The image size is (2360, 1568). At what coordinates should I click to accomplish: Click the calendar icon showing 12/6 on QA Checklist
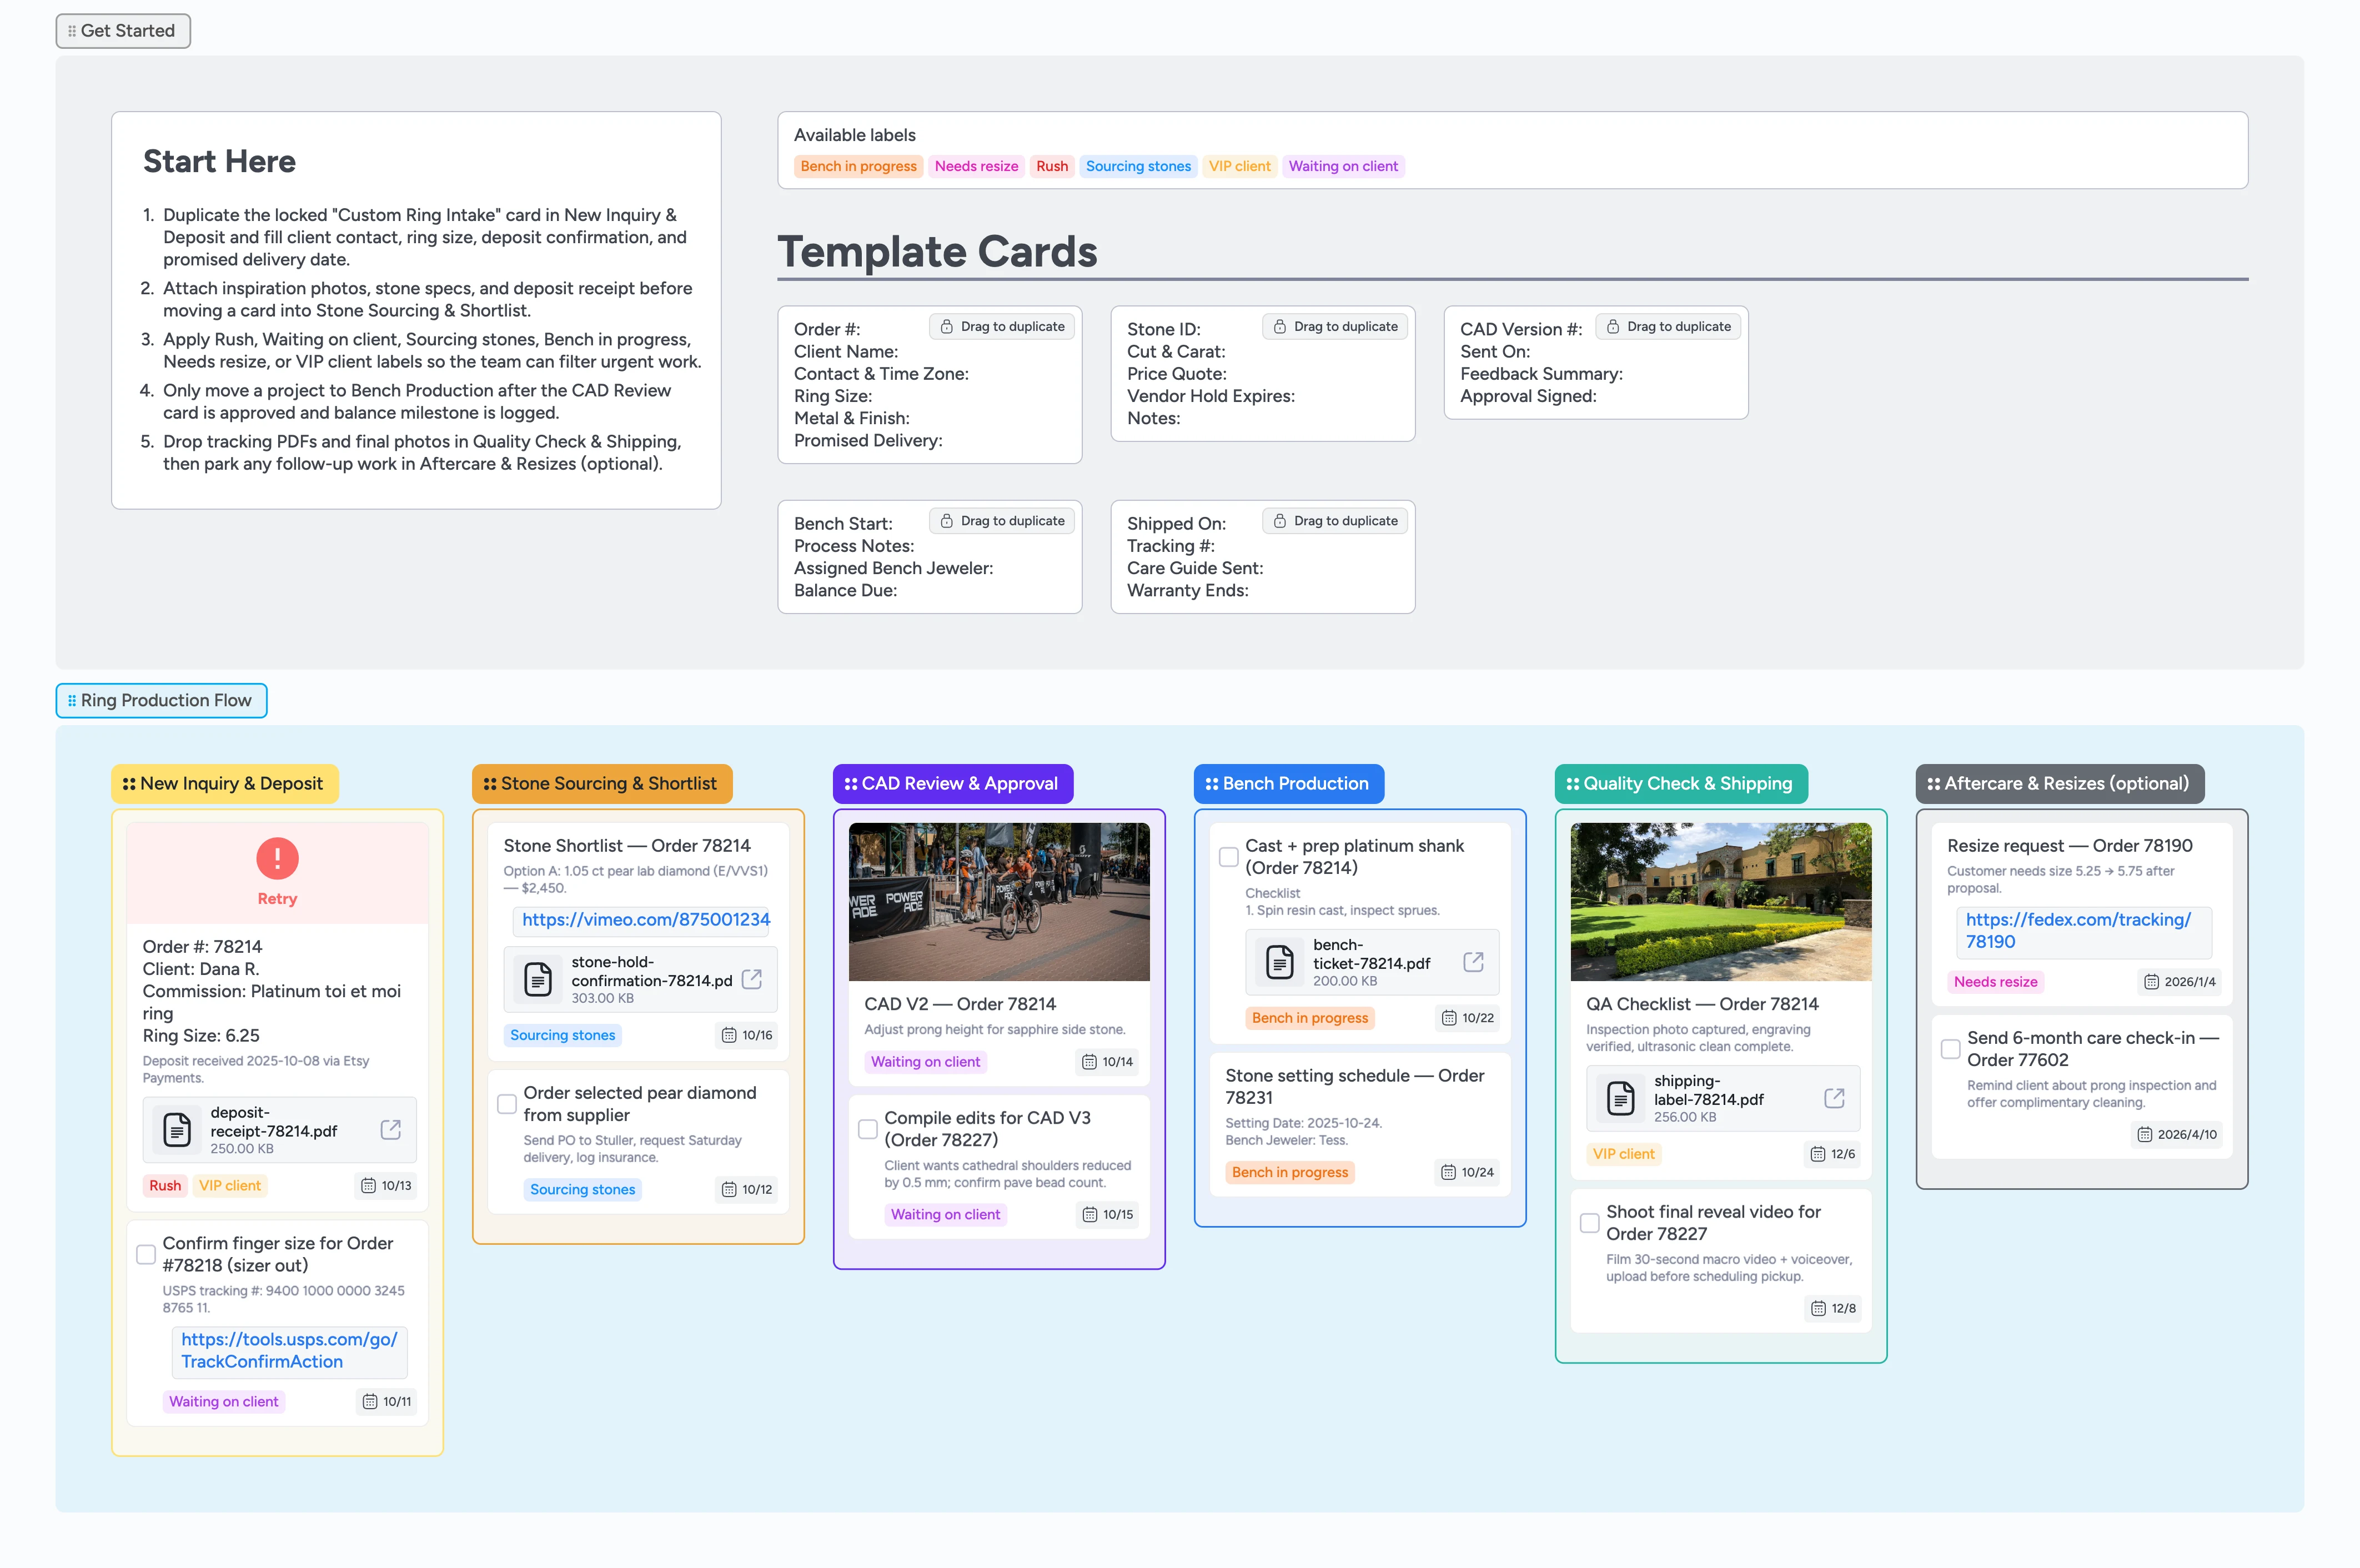(1818, 1154)
